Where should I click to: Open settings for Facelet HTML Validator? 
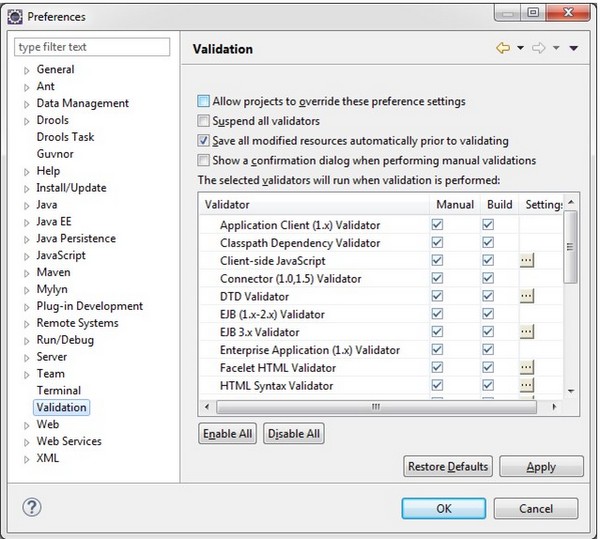(x=527, y=367)
